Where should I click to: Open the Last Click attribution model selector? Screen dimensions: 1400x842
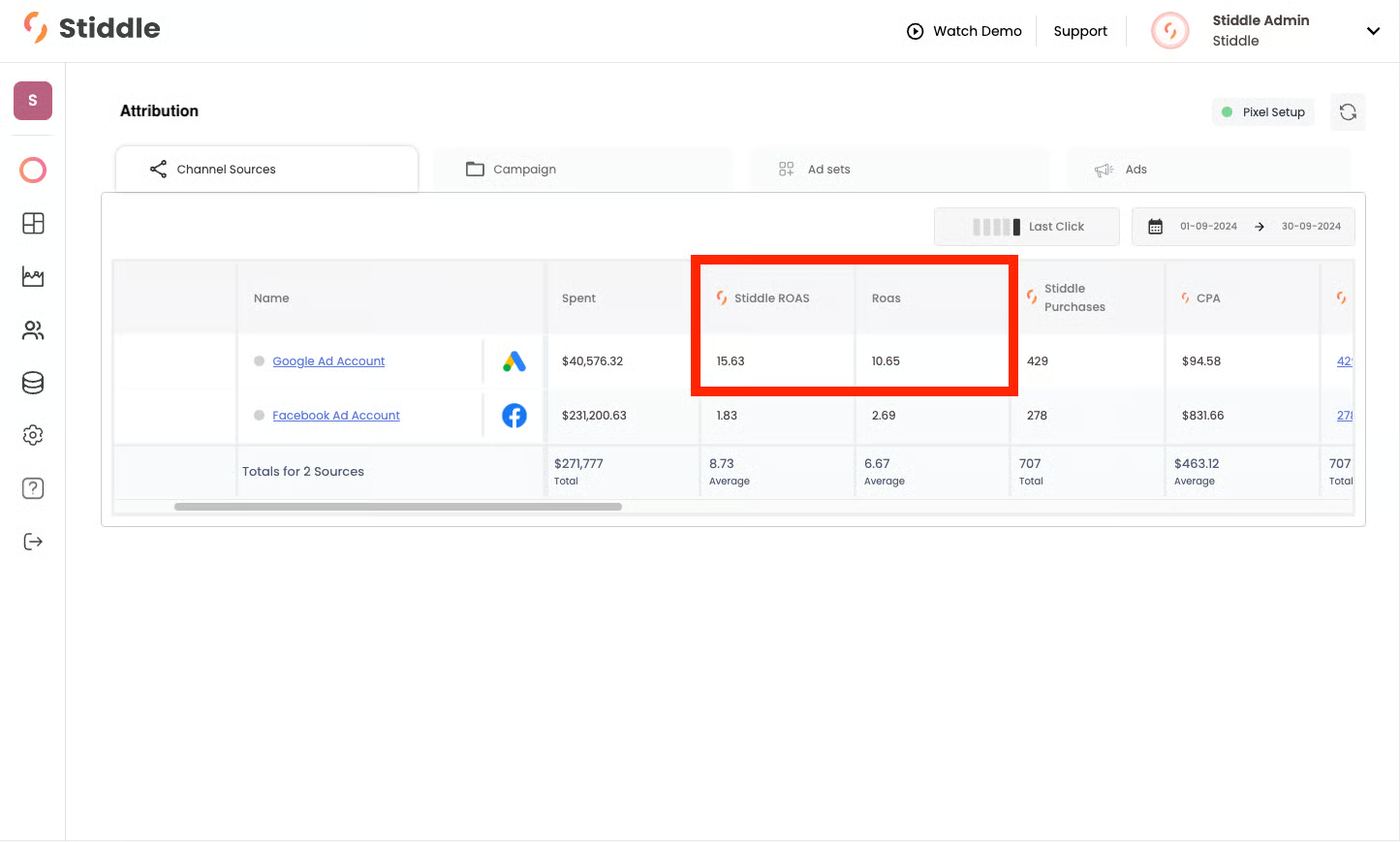[x=1027, y=227]
